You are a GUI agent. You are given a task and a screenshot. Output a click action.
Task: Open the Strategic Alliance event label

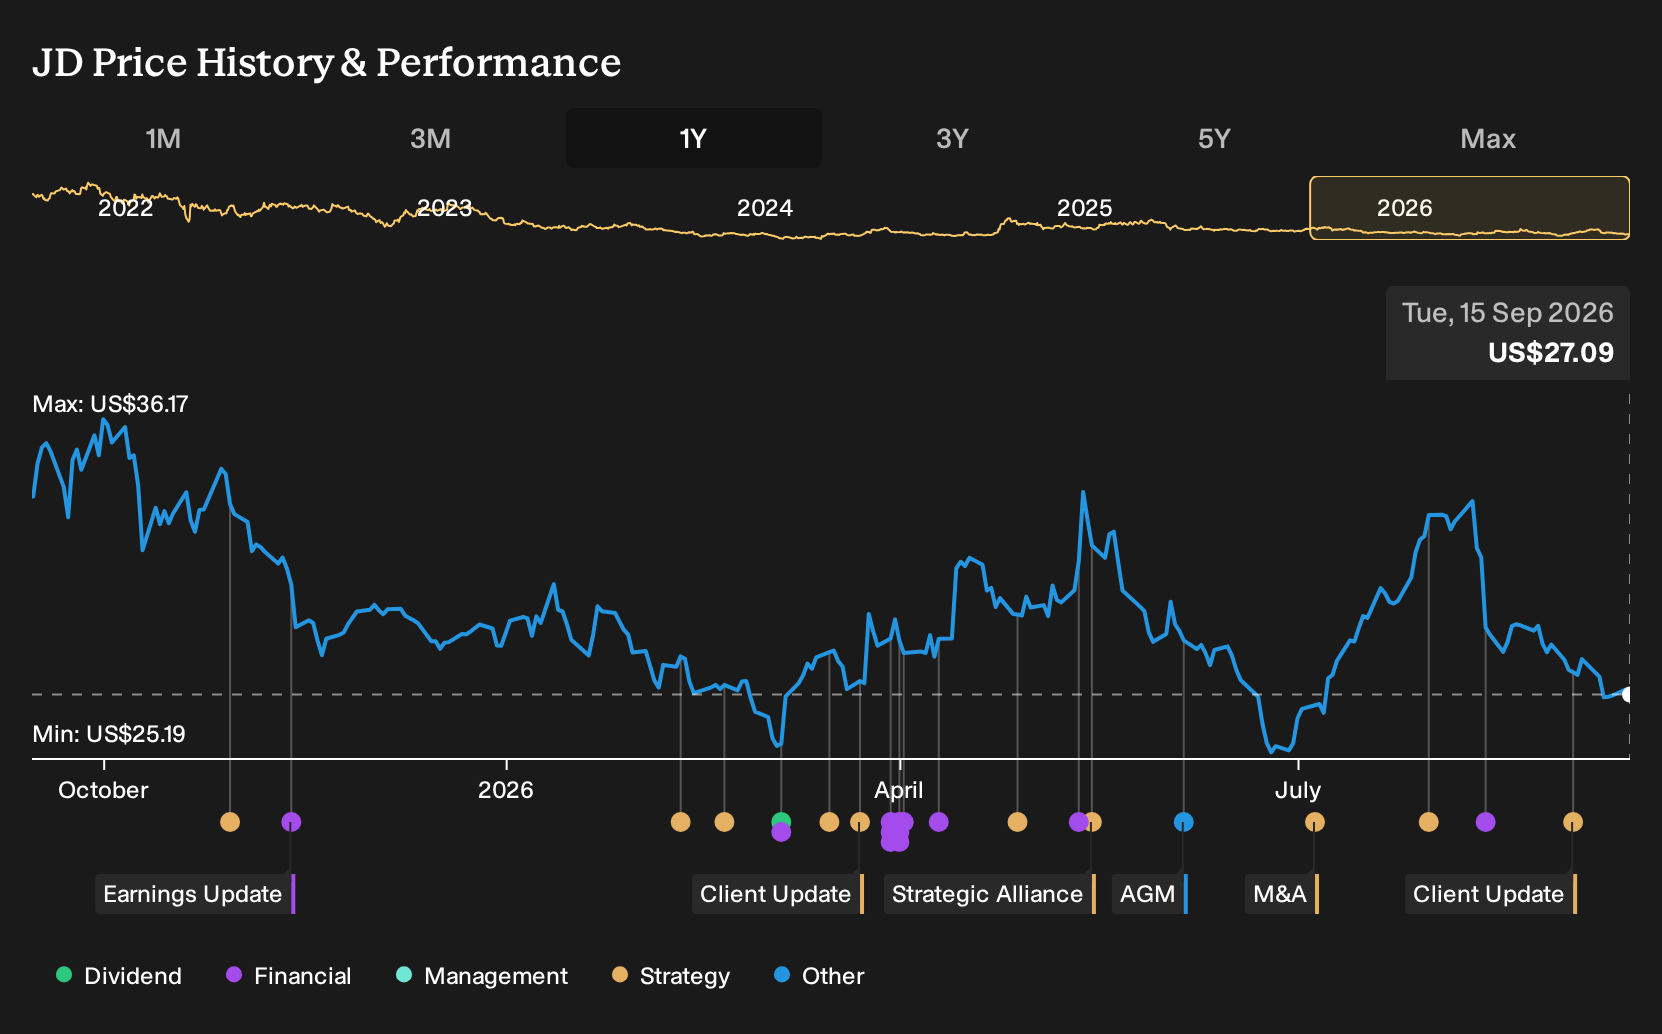[x=989, y=894]
